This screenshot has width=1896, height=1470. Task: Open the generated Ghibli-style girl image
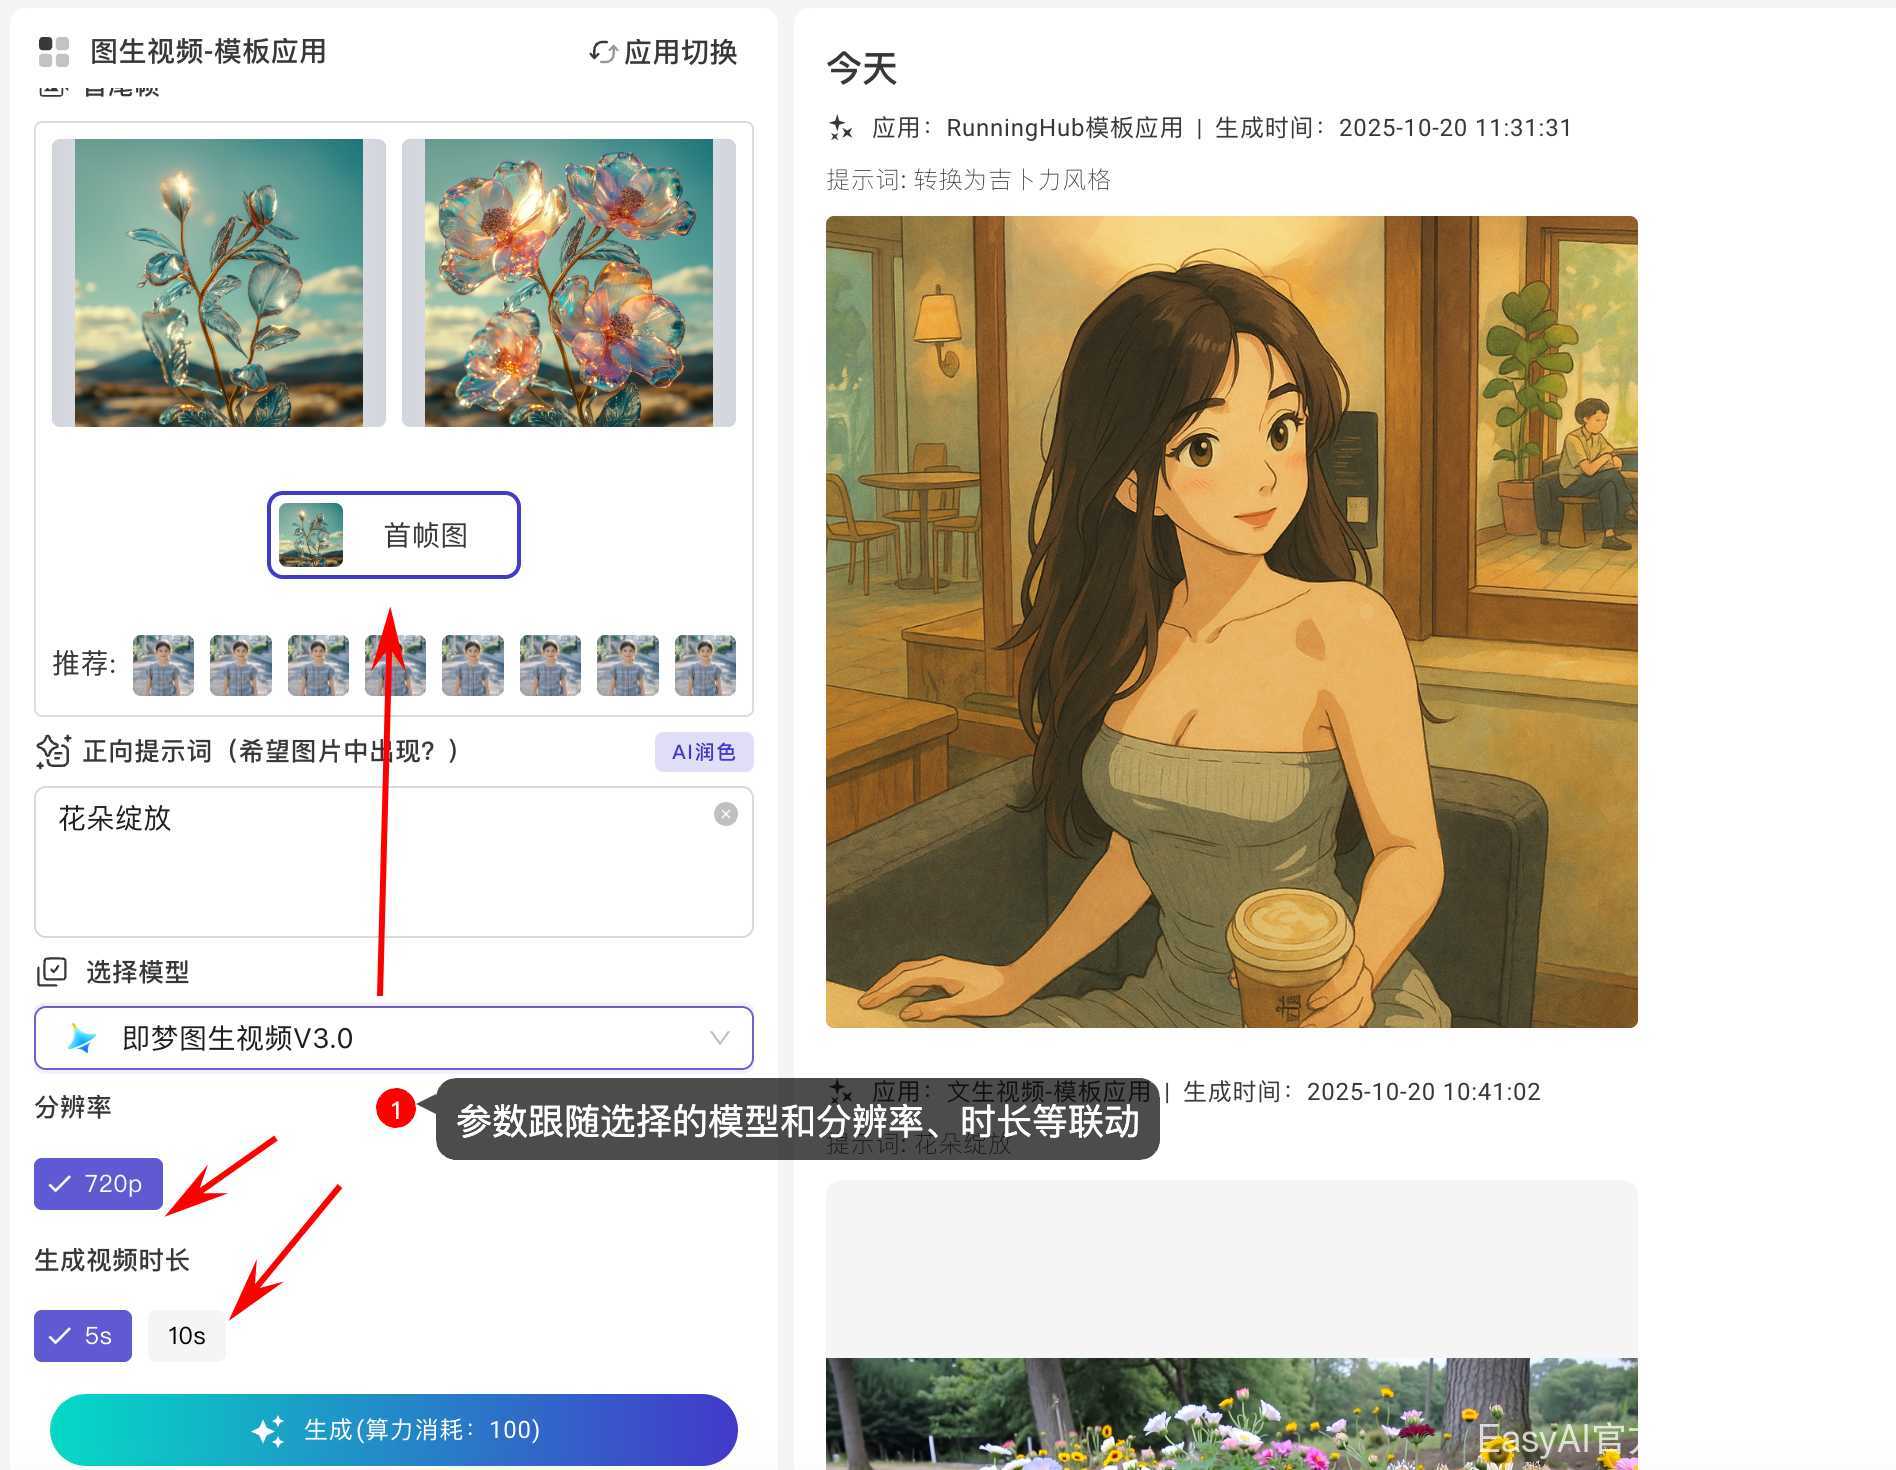point(1231,622)
